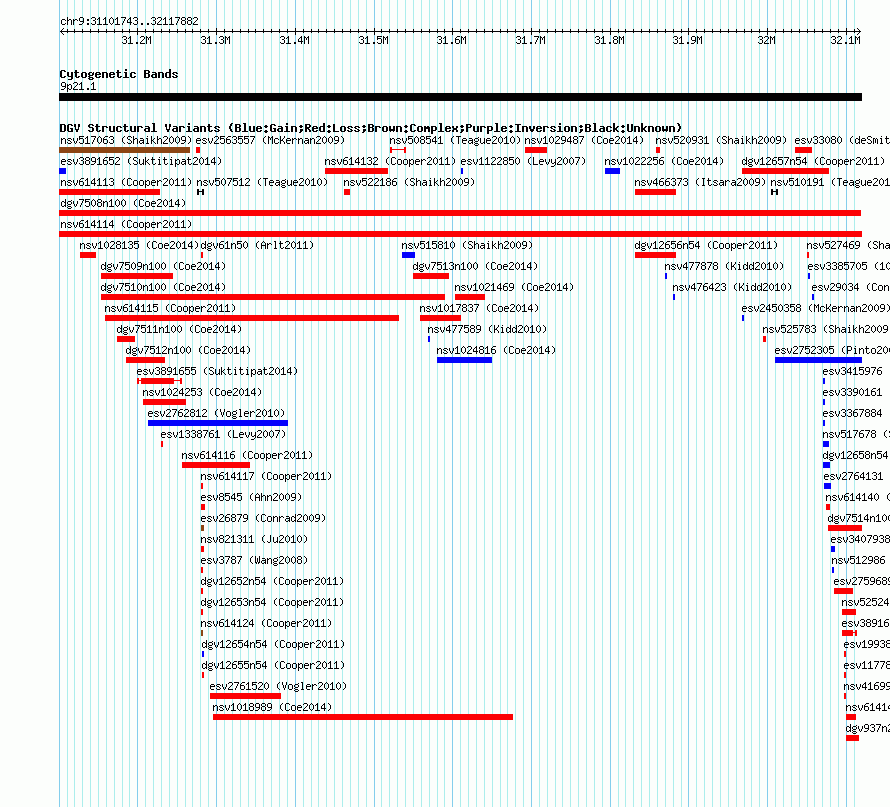
Task: Select the dgv12654n54 (Cooper2011) label
Action: 274,644
